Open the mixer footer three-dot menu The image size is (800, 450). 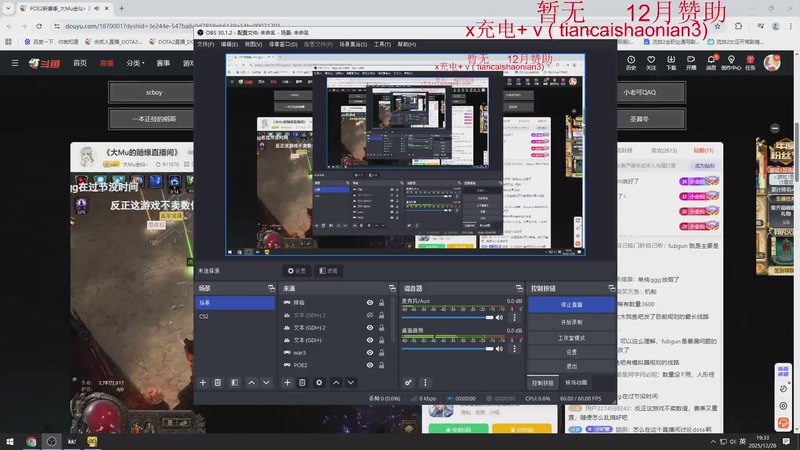pyautogui.click(x=425, y=383)
